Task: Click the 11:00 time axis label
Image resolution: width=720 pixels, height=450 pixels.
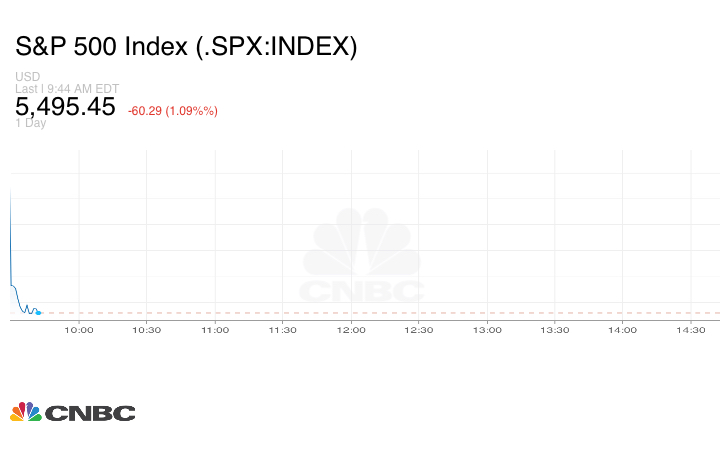Action: [215, 330]
